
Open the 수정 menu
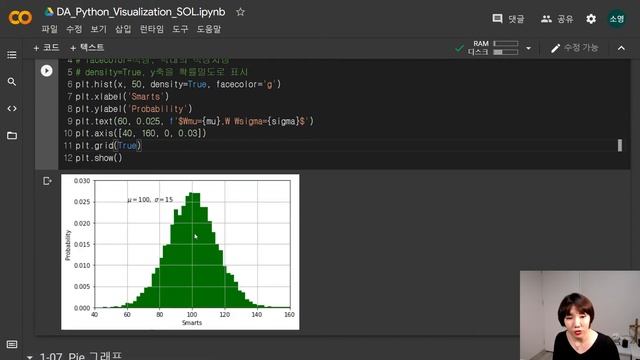(x=74, y=29)
